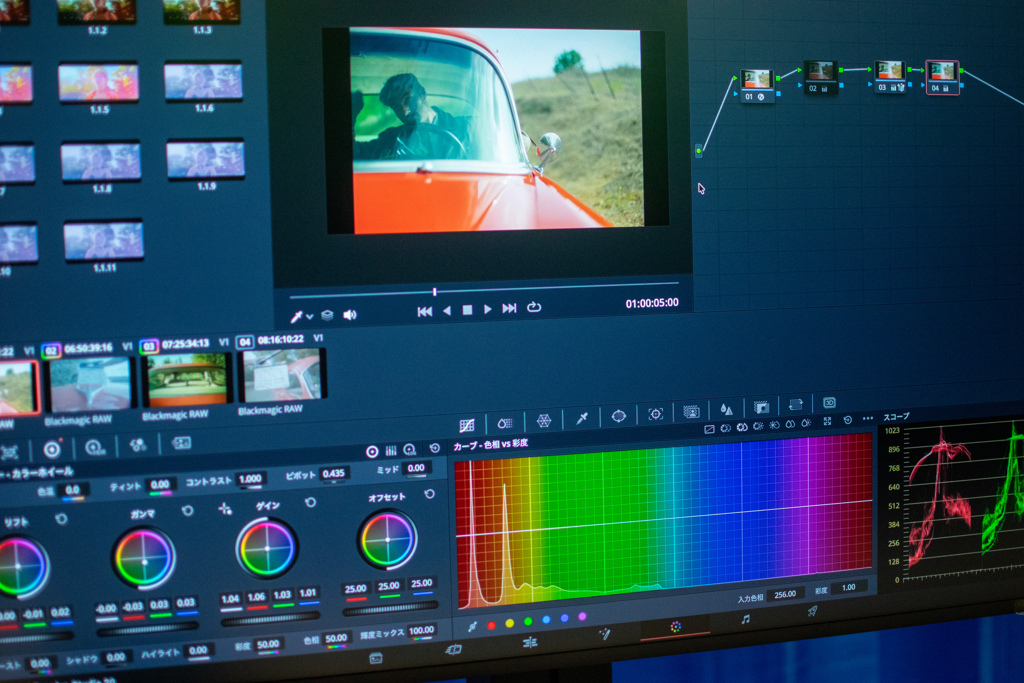The image size is (1024, 683).
Task: Open the curves panel three-dot options menu
Action: 866,419
